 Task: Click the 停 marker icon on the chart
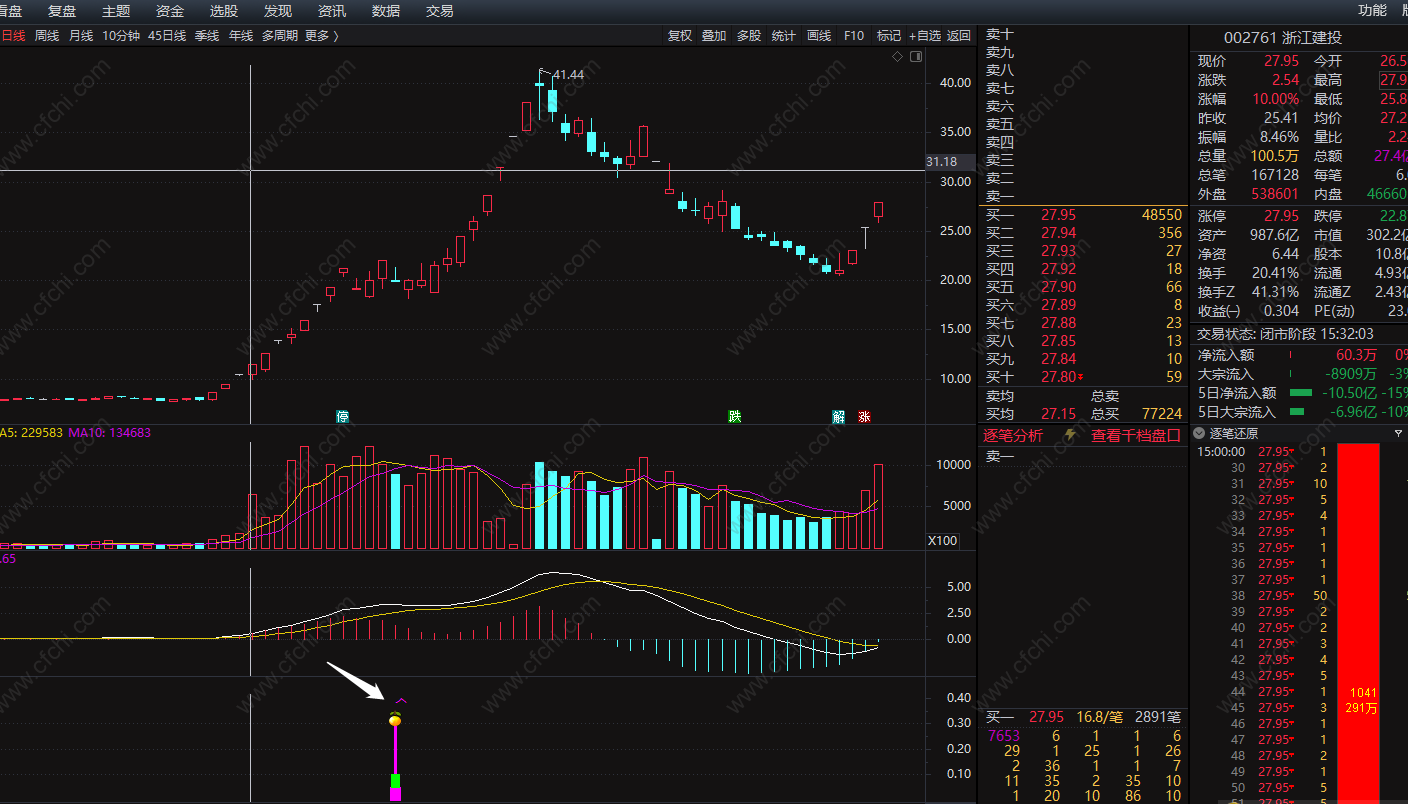(343, 416)
